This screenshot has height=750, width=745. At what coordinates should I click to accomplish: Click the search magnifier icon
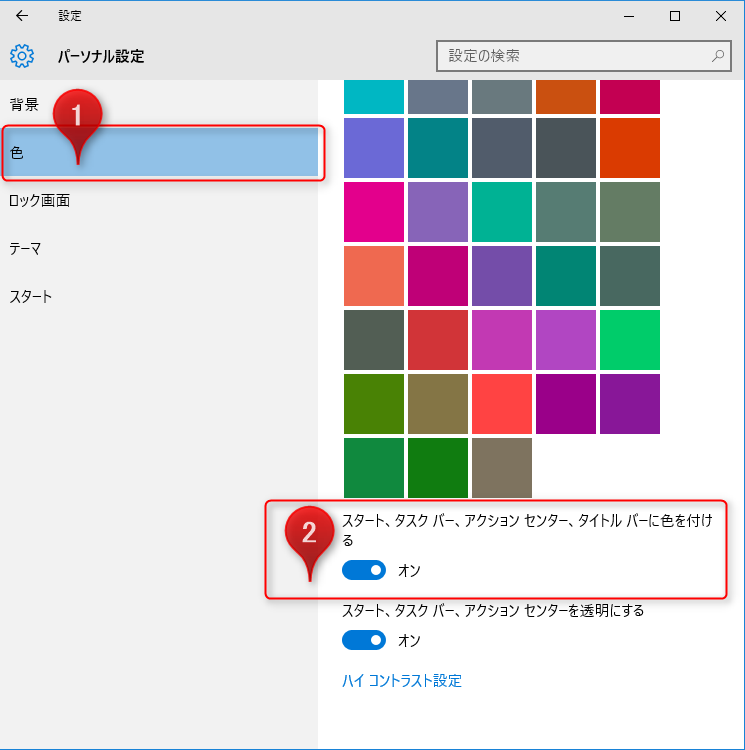pyautogui.click(x=717, y=56)
